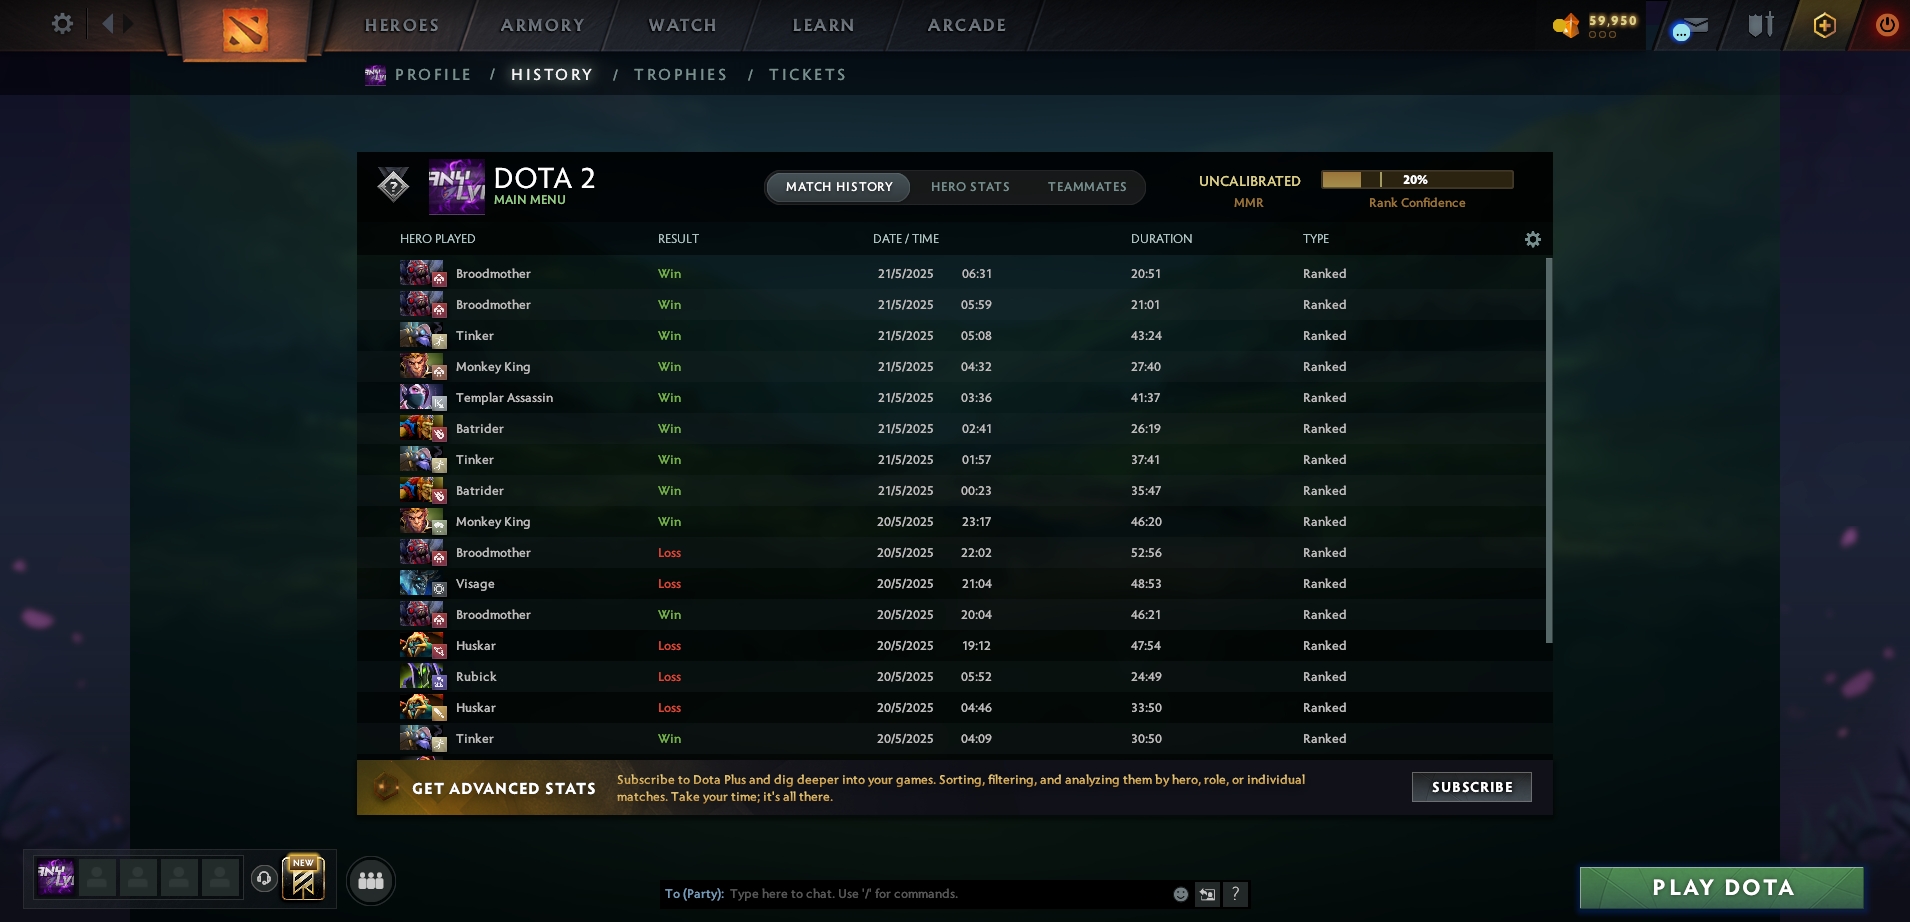Open the large purple profile avatar
This screenshot has width=1910, height=922.
click(456, 187)
